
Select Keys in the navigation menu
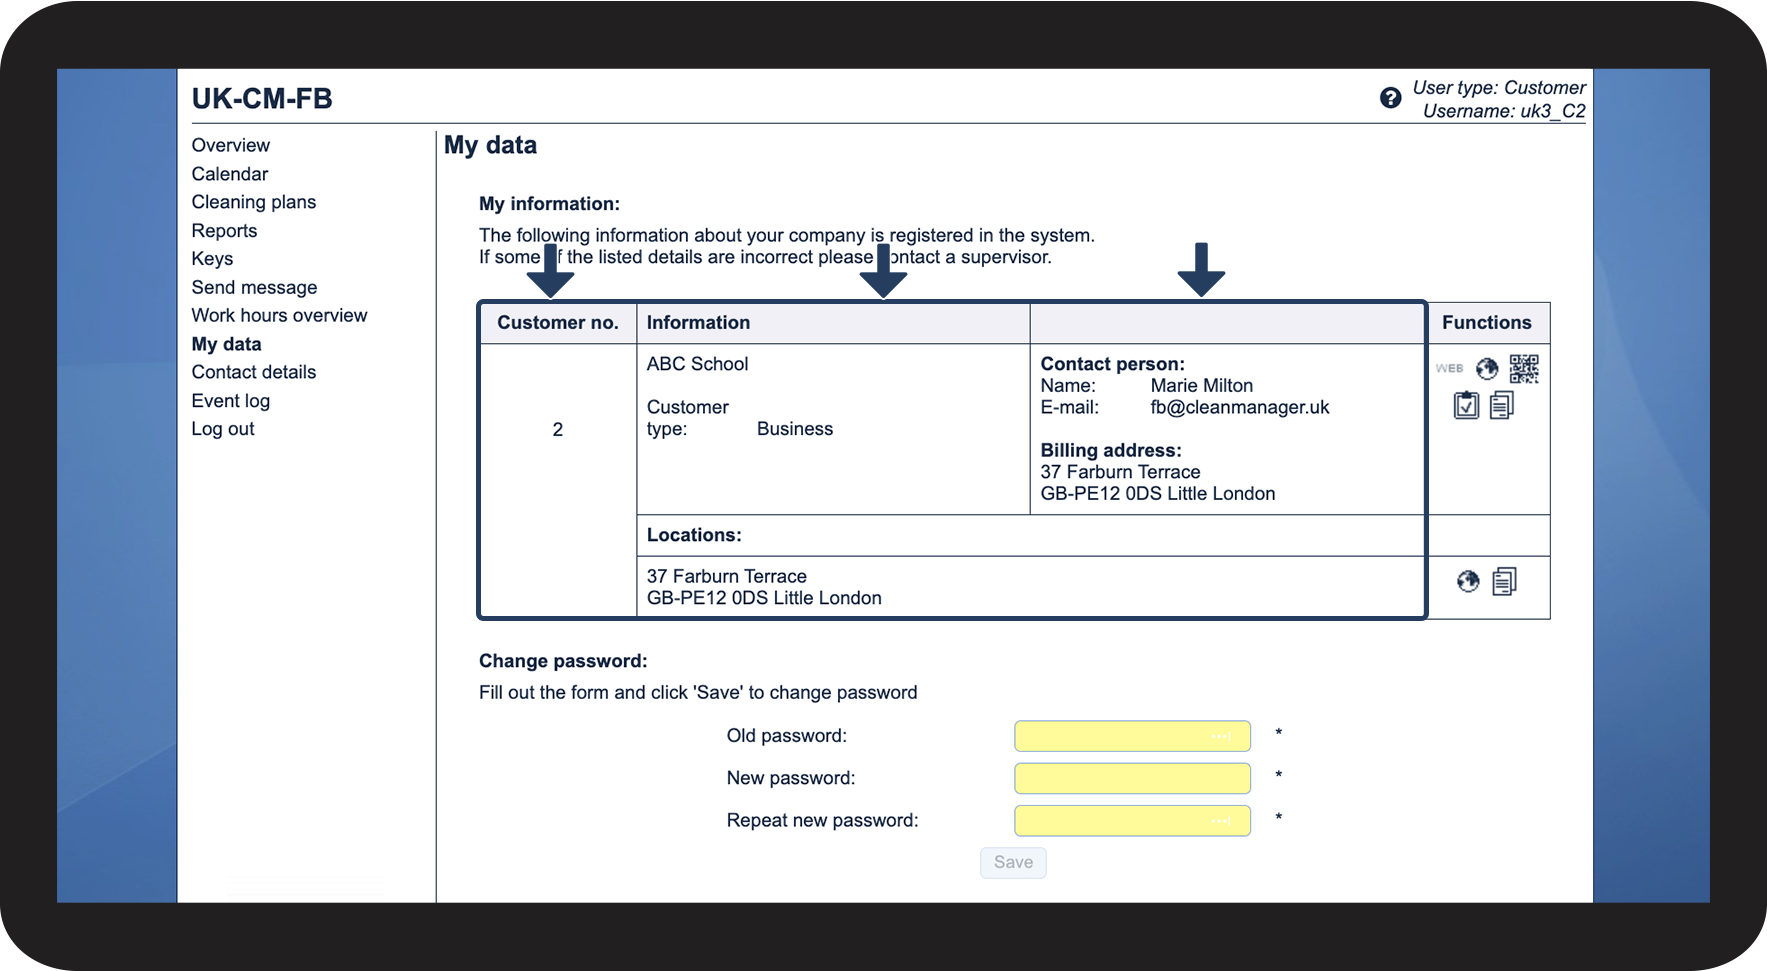click(x=212, y=259)
